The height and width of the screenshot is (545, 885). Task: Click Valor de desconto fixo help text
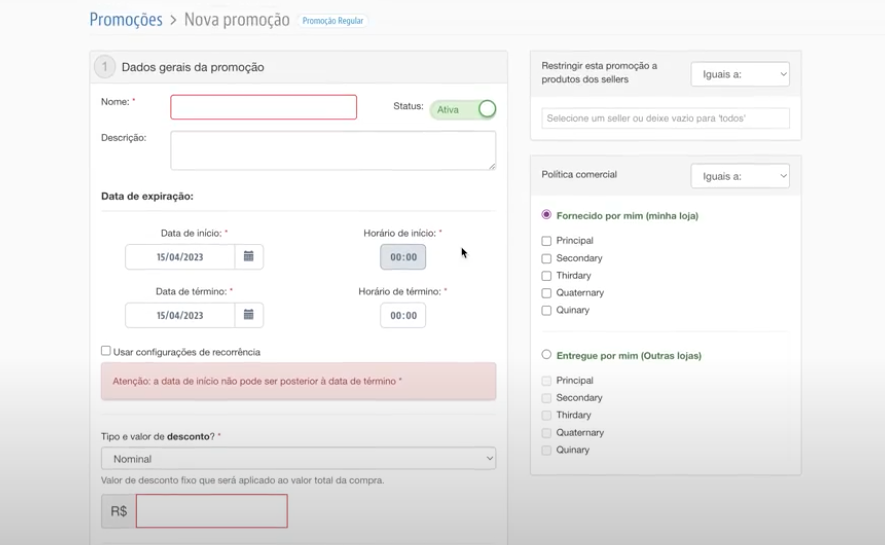point(243,481)
